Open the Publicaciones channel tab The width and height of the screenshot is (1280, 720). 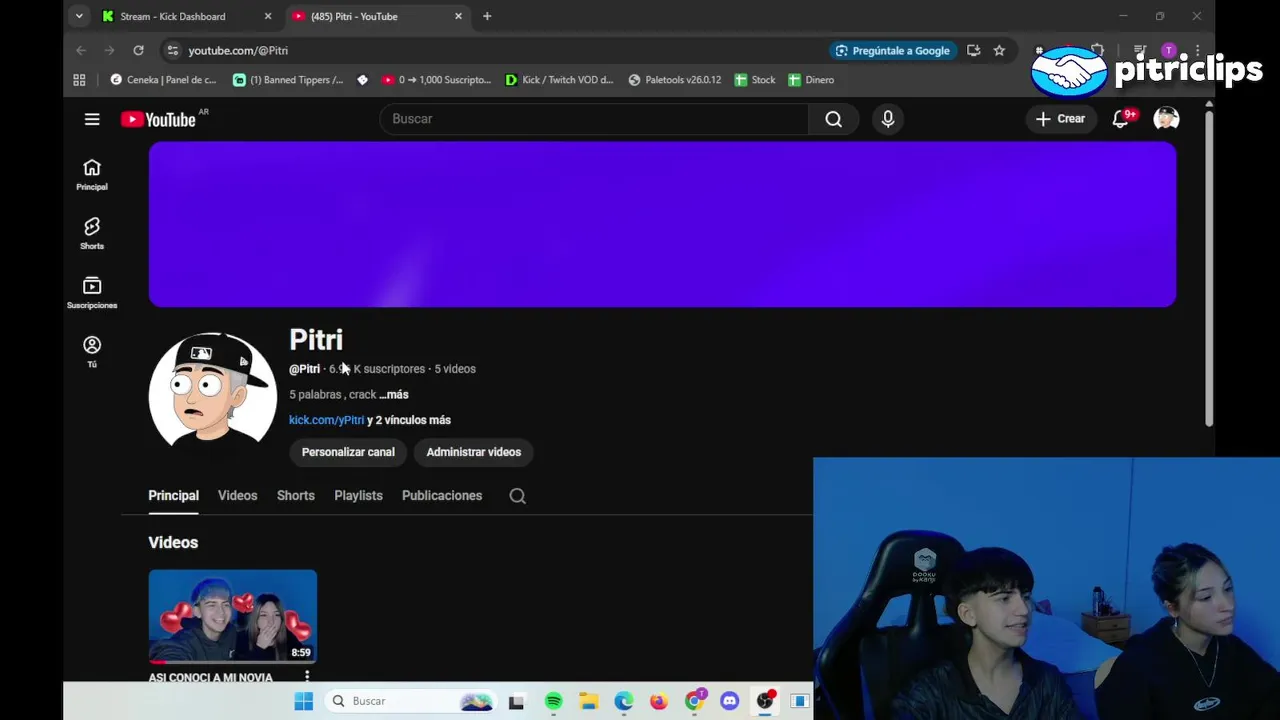[x=442, y=496]
